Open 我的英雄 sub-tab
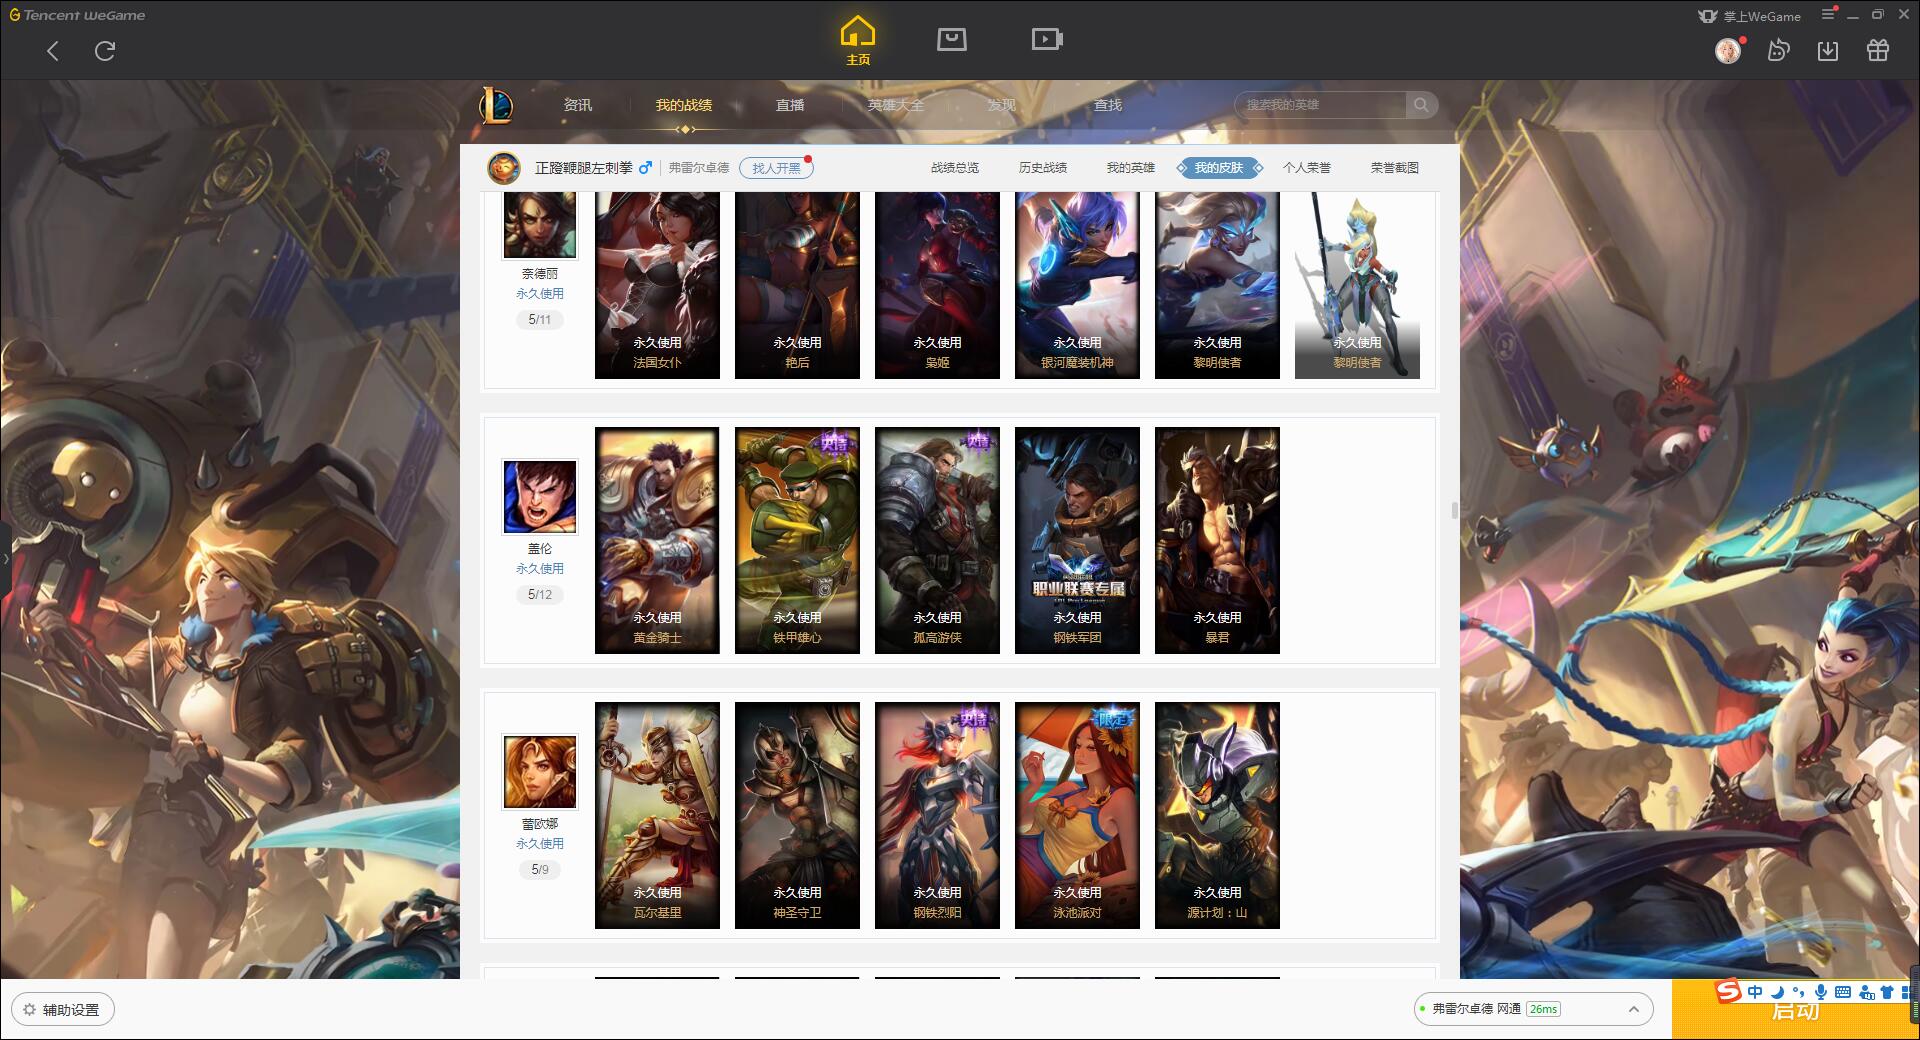Viewport: 1920px width, 1040px height. (x=1131, y=168)
